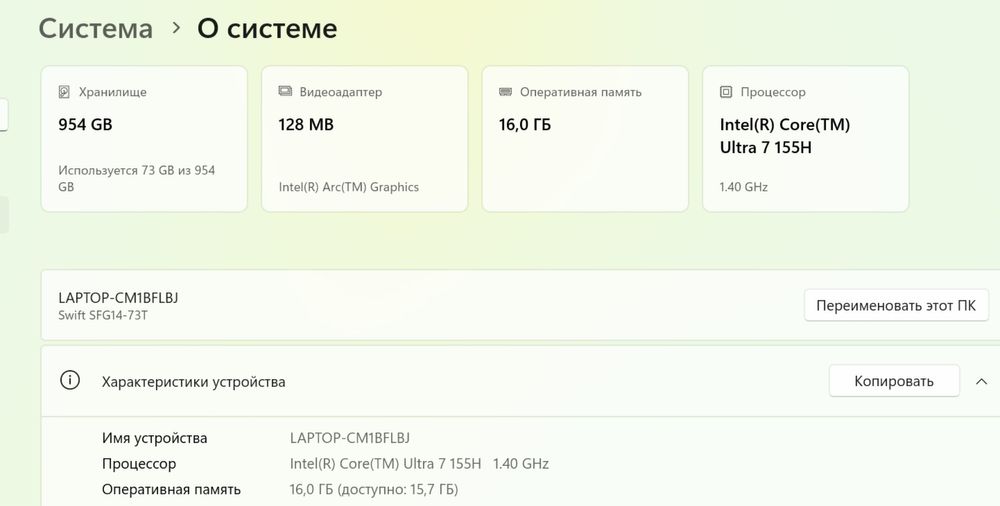Click the 1.40 GHz text in processor card
1000x506 pixels.
[744, 187]
